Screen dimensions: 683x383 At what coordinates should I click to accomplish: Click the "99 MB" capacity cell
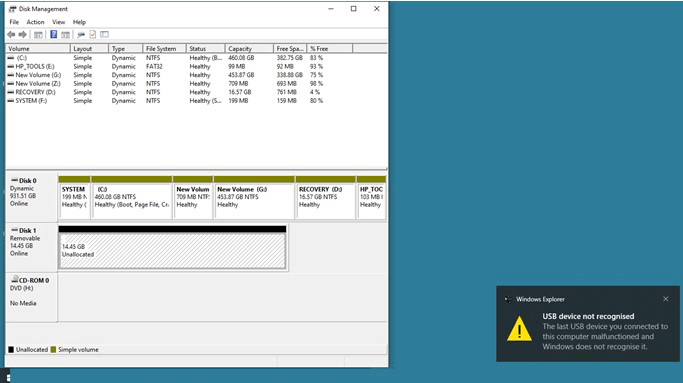tap(237, 67)
